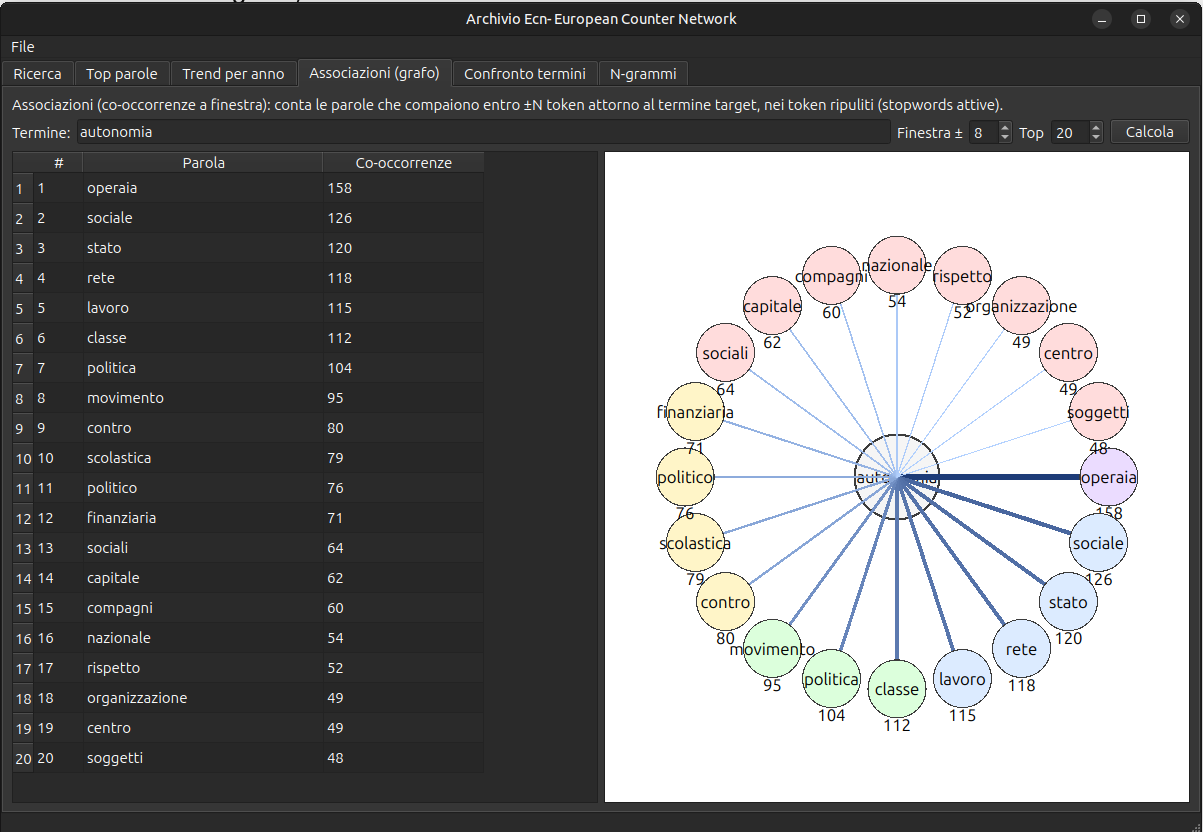Switch to the Trend per anno tab
Screen dimensions: 1203x832
coord(233,74)
